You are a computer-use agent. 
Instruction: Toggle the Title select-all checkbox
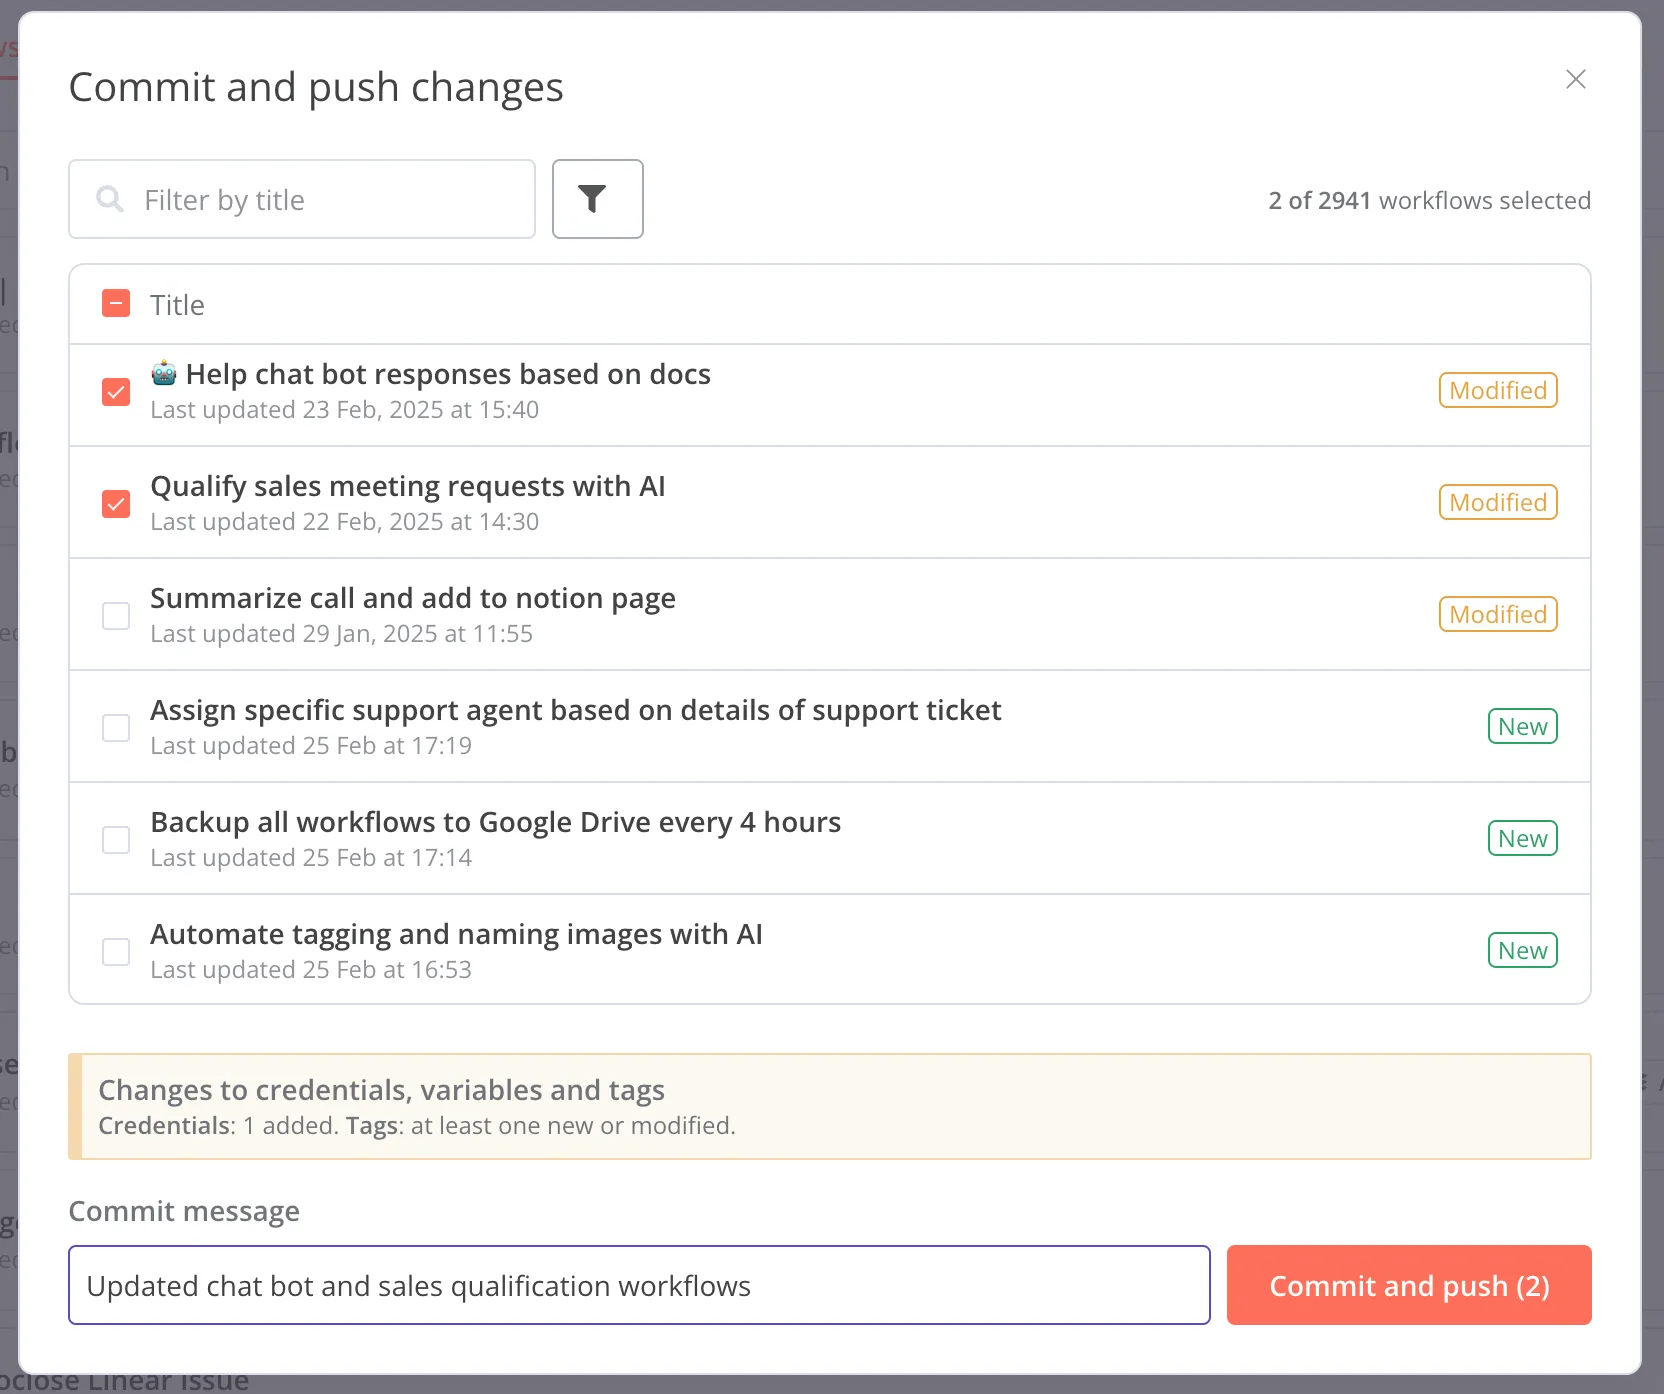pos(116,303)
